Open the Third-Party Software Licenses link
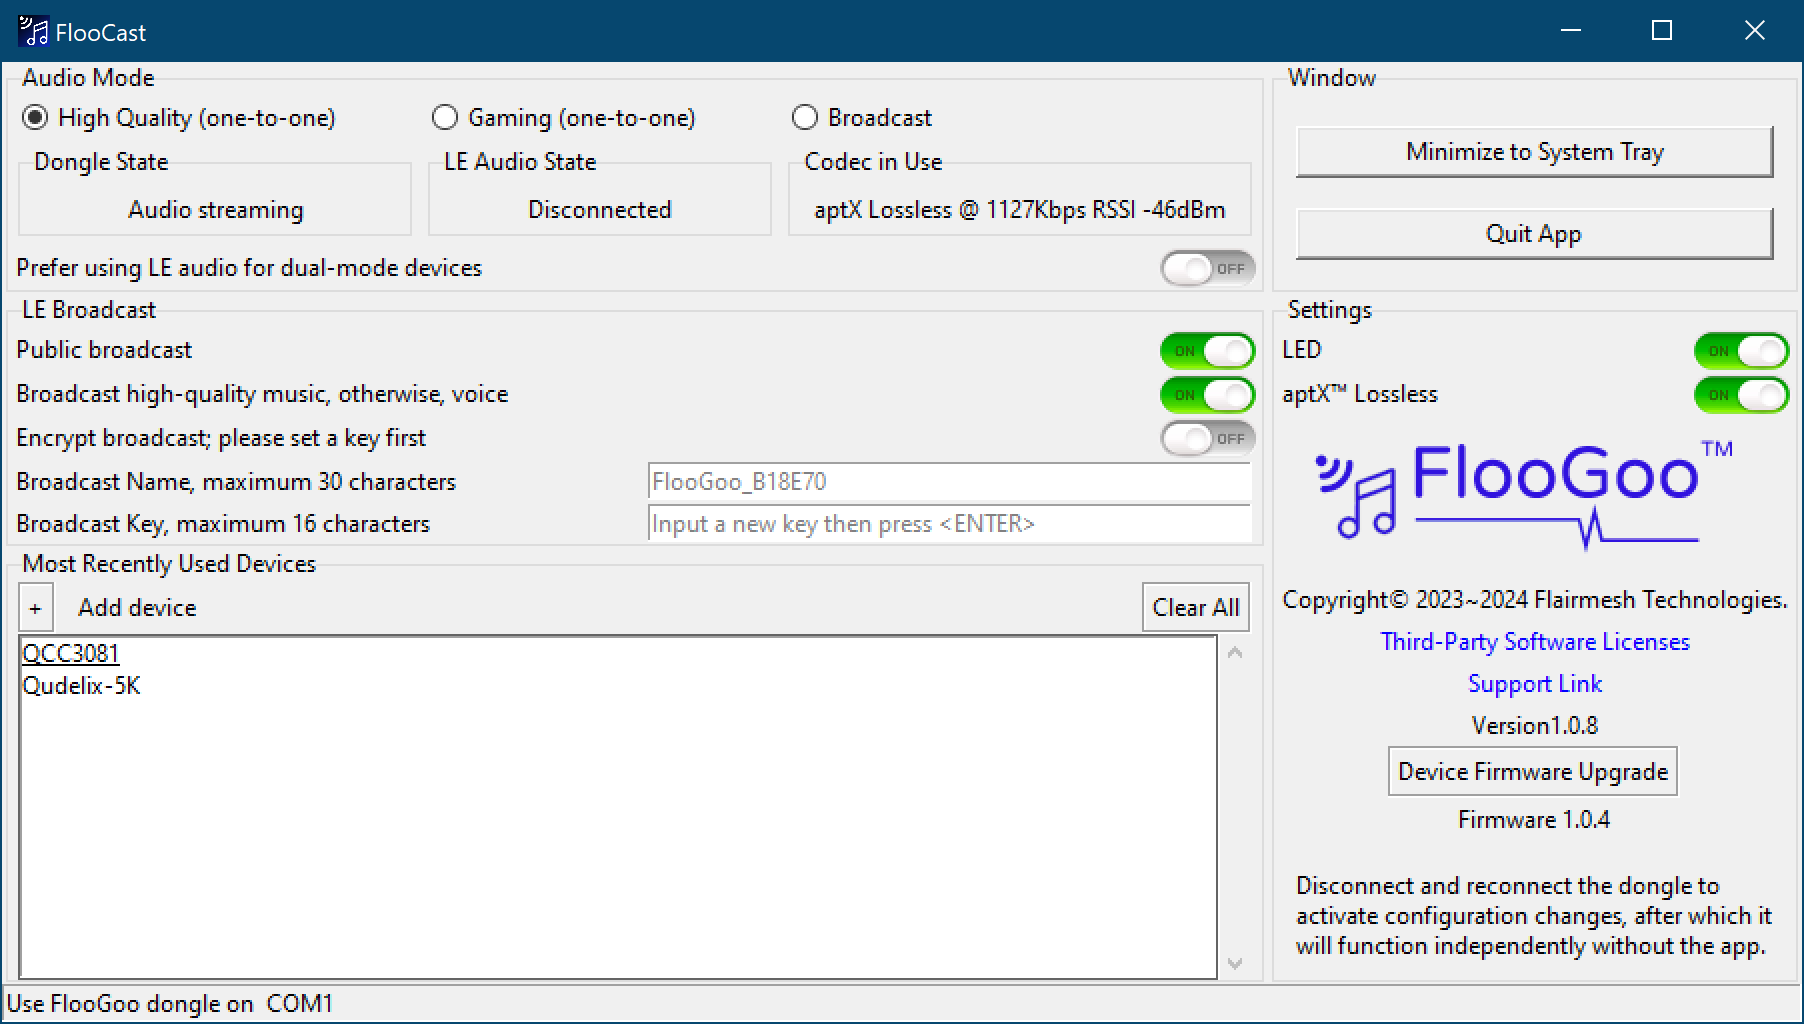Viewport: 1804px width, 1024px height. coord(1534,642)
